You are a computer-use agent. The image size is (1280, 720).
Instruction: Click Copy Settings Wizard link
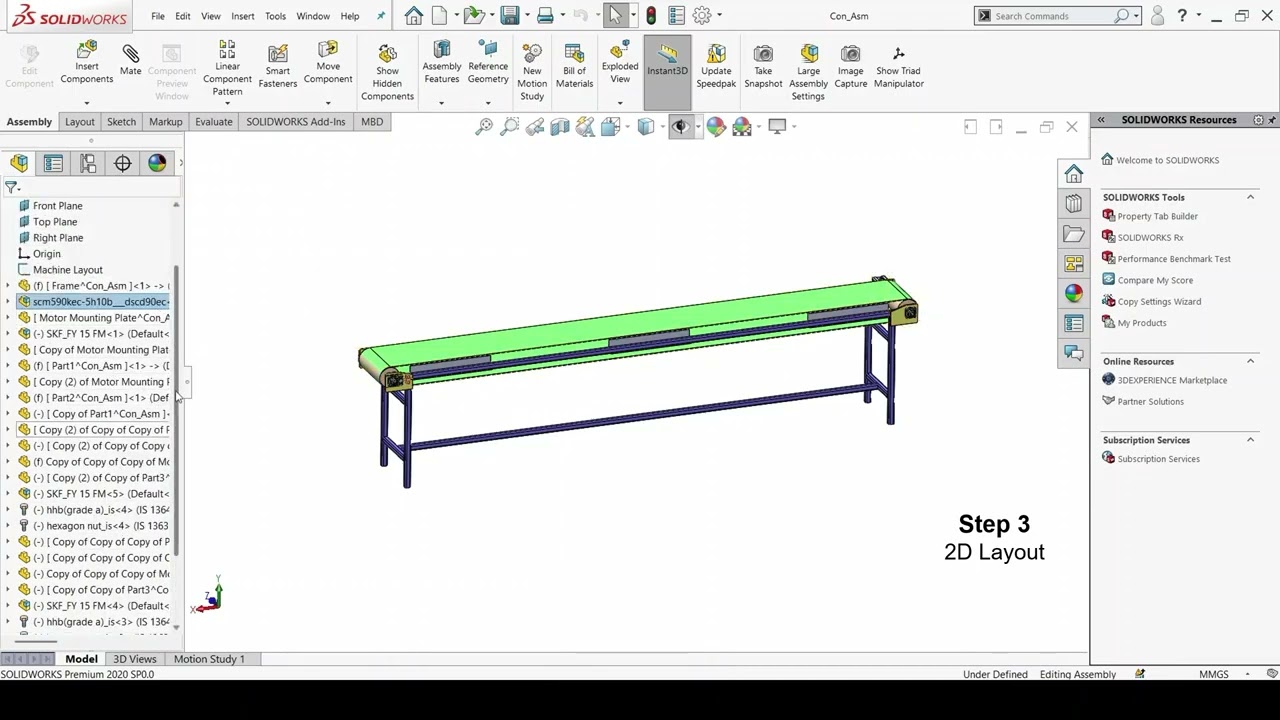point(1159,302)
